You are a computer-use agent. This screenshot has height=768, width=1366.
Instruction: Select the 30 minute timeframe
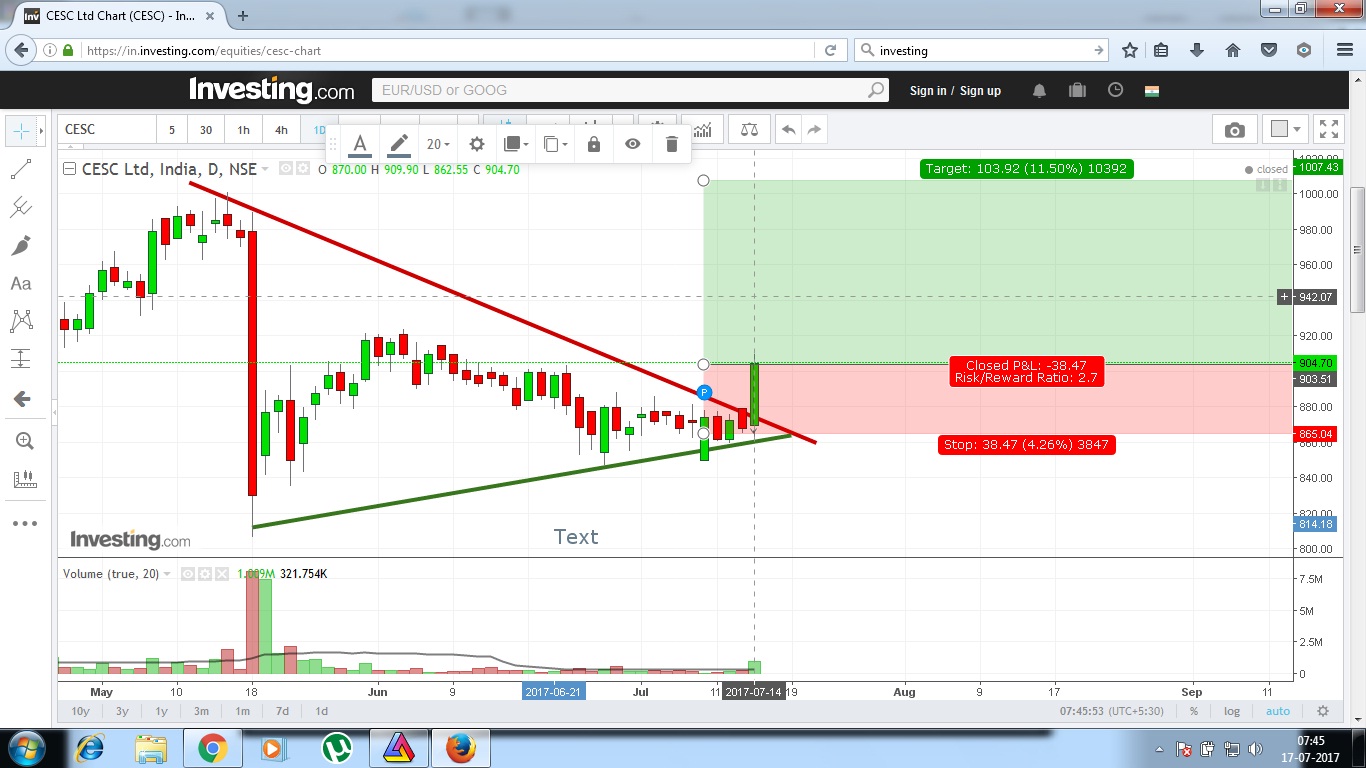pyautogui.click(x=206, y=130)
